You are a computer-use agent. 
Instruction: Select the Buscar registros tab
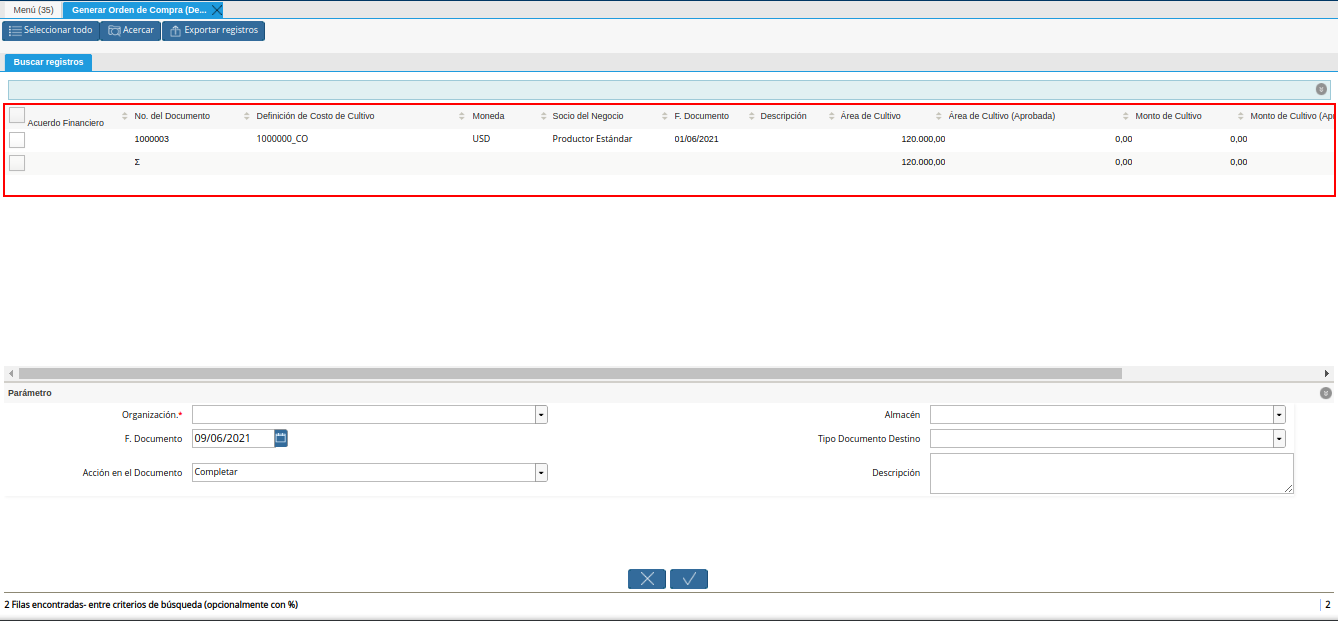[48, 62]
